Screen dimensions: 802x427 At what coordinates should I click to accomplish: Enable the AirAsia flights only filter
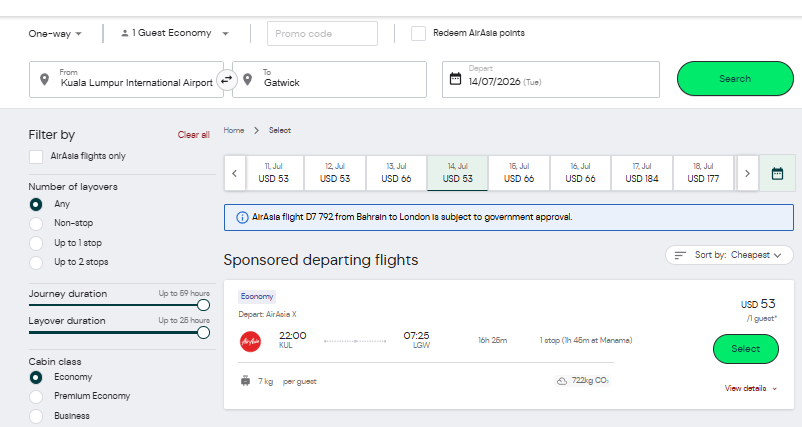(x=36, y=157)
